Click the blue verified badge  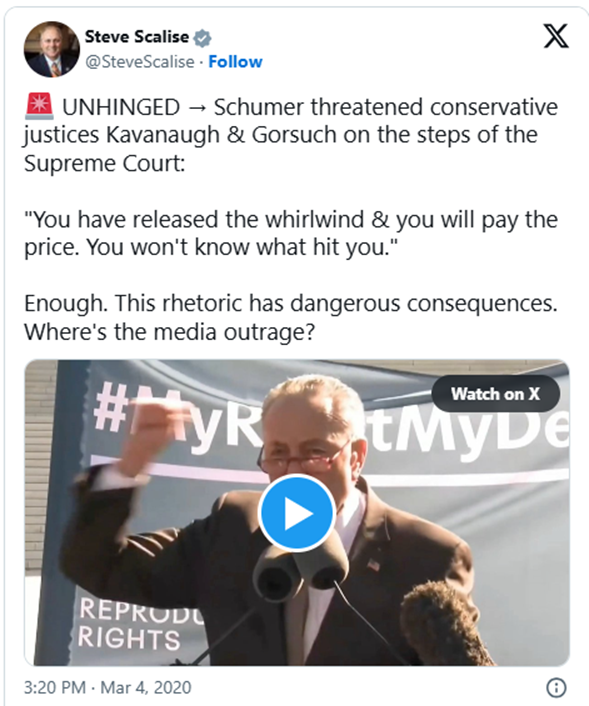pyautogui.click(x=202, y=38)
